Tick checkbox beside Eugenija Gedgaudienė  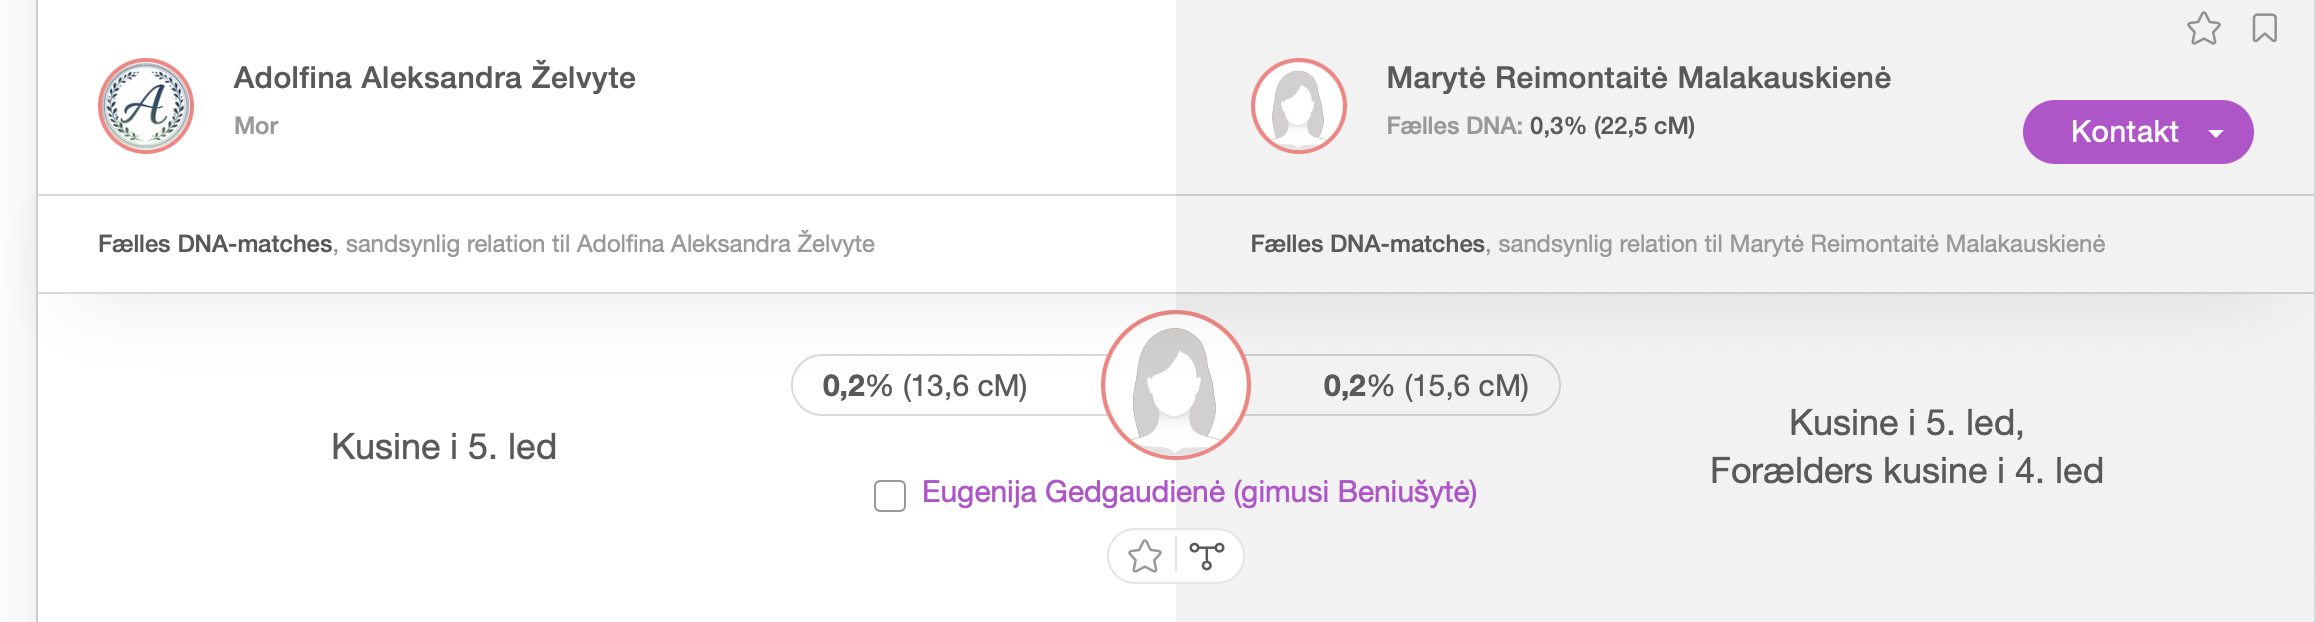tap(890, 496)
